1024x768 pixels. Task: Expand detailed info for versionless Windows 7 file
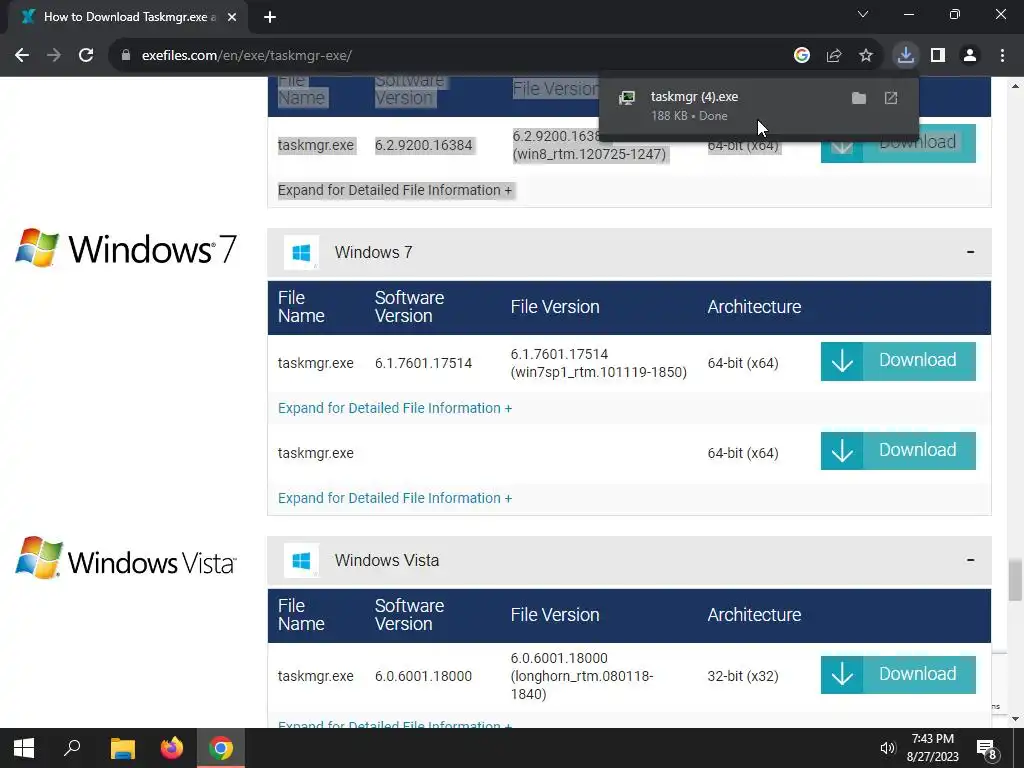pyautogui.click(x=394, y=498)
